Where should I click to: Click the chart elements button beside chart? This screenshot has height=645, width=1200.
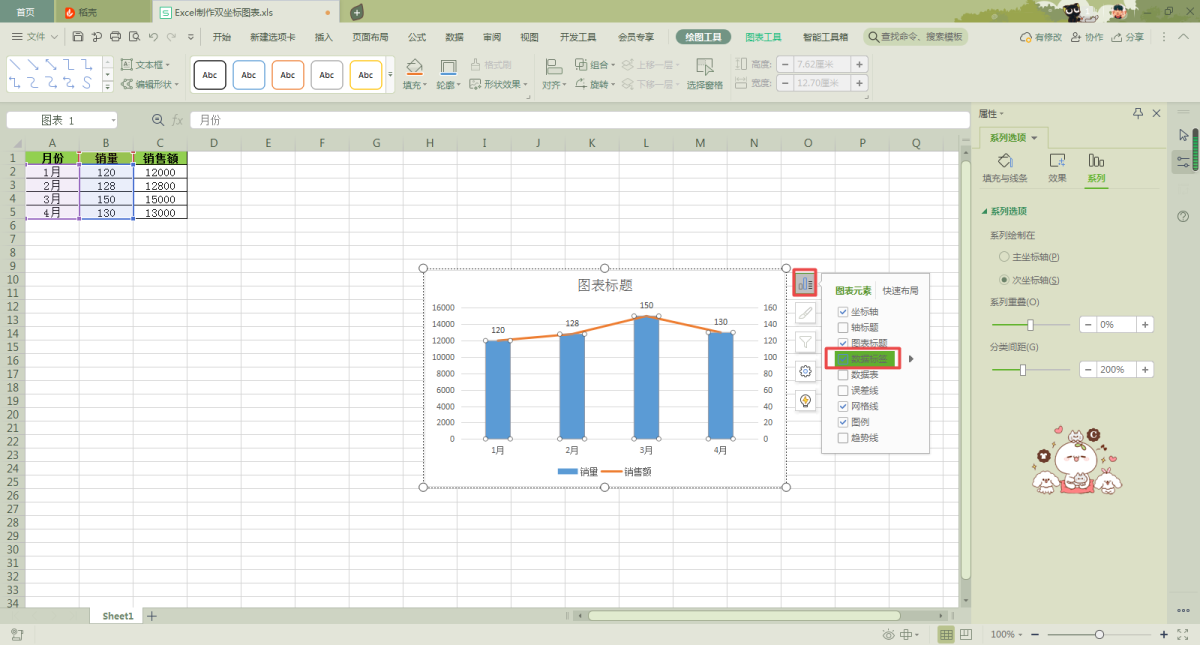(805, 283)
